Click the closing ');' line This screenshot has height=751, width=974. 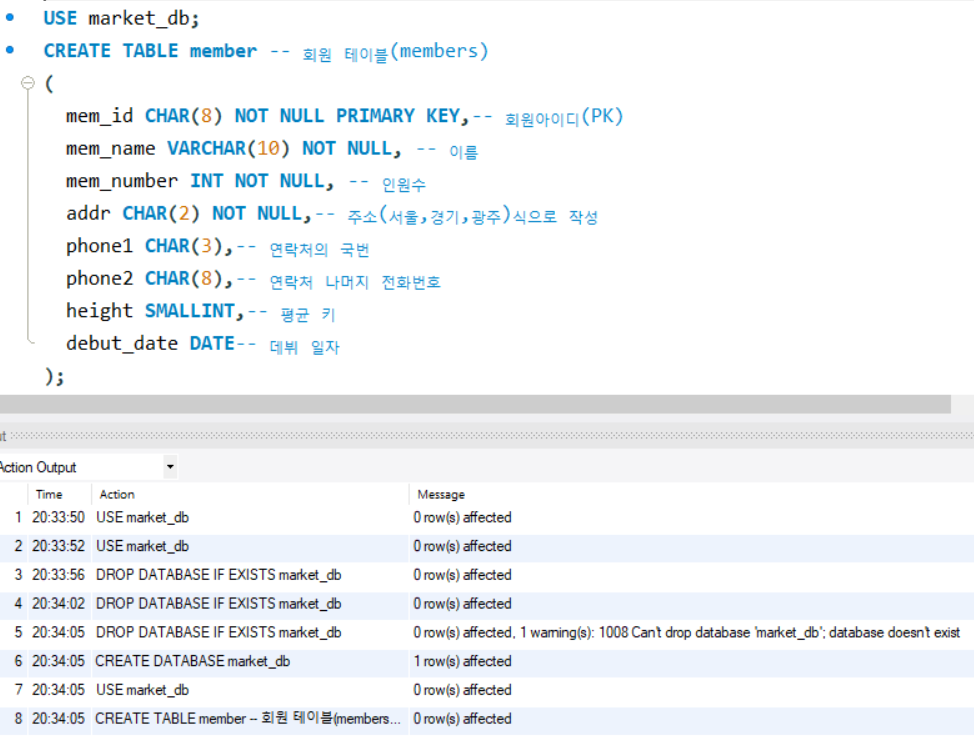[55, 376]
